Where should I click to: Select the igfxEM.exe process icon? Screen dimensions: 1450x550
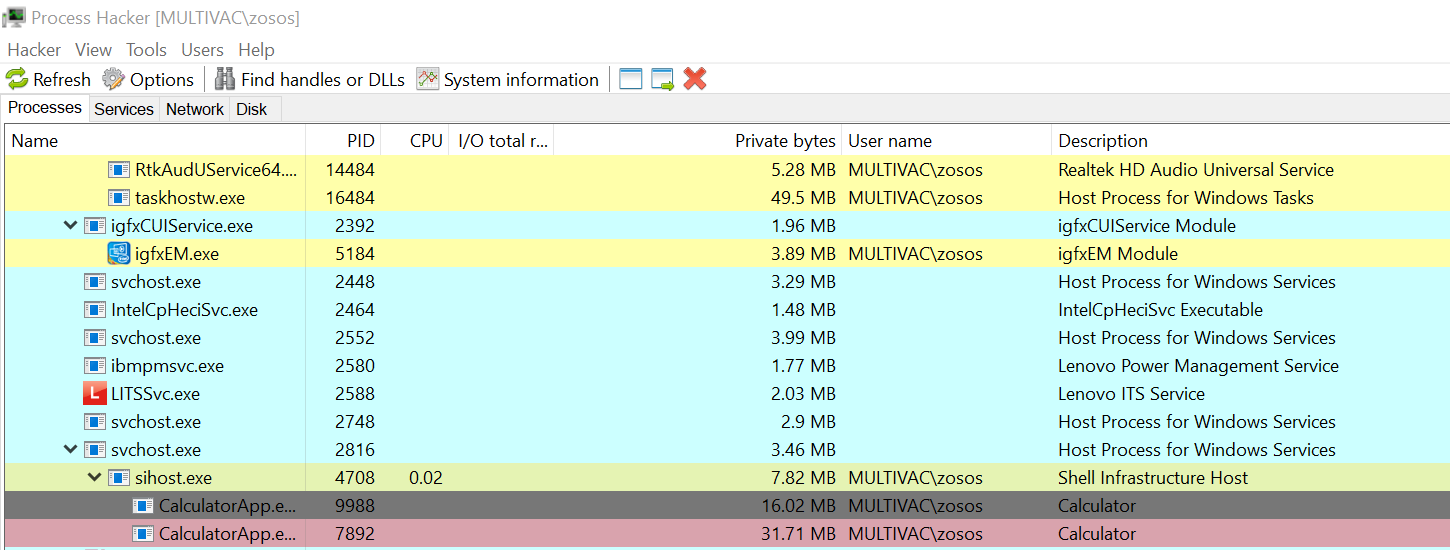click(119, 254)
